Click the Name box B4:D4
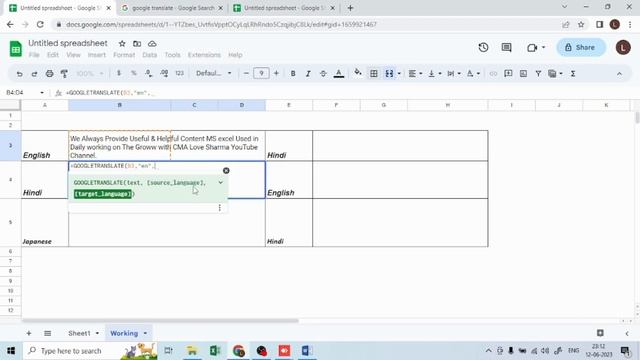The image size is (640, 360). pos(24,93)
